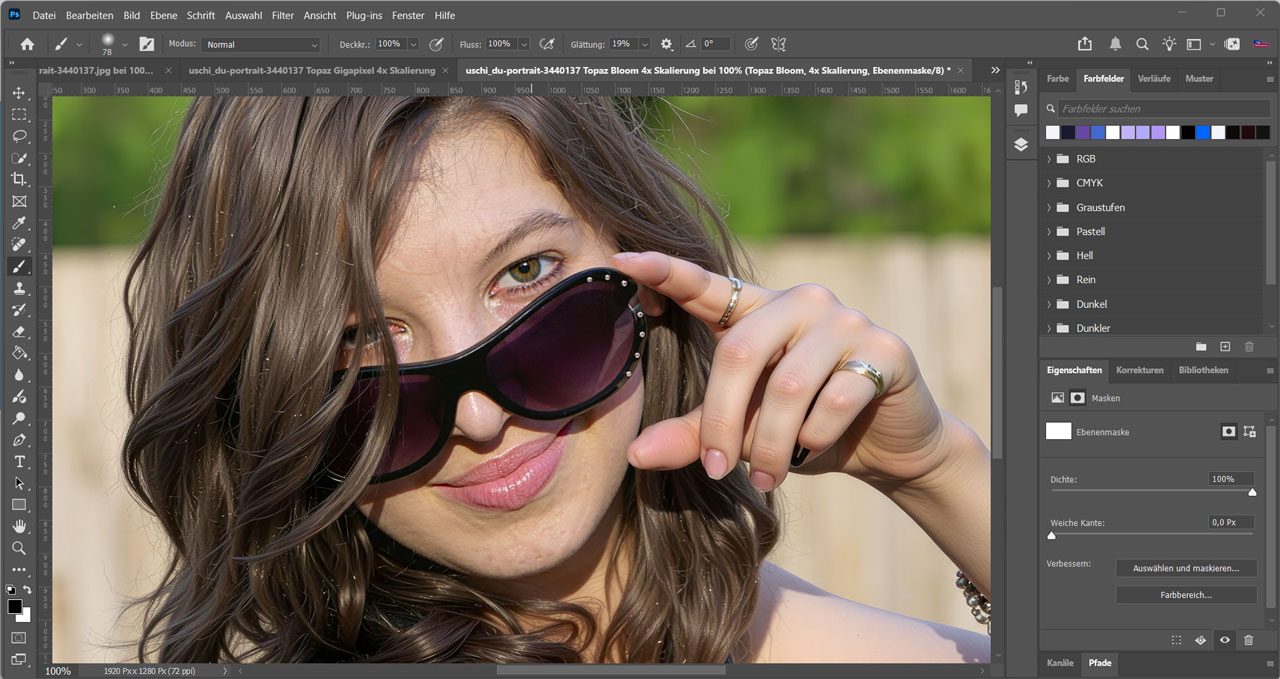Image resolution: width=1280 pixels, height=679 pixels.
Task: Toggle pressure for opacity
Action: 436,44
